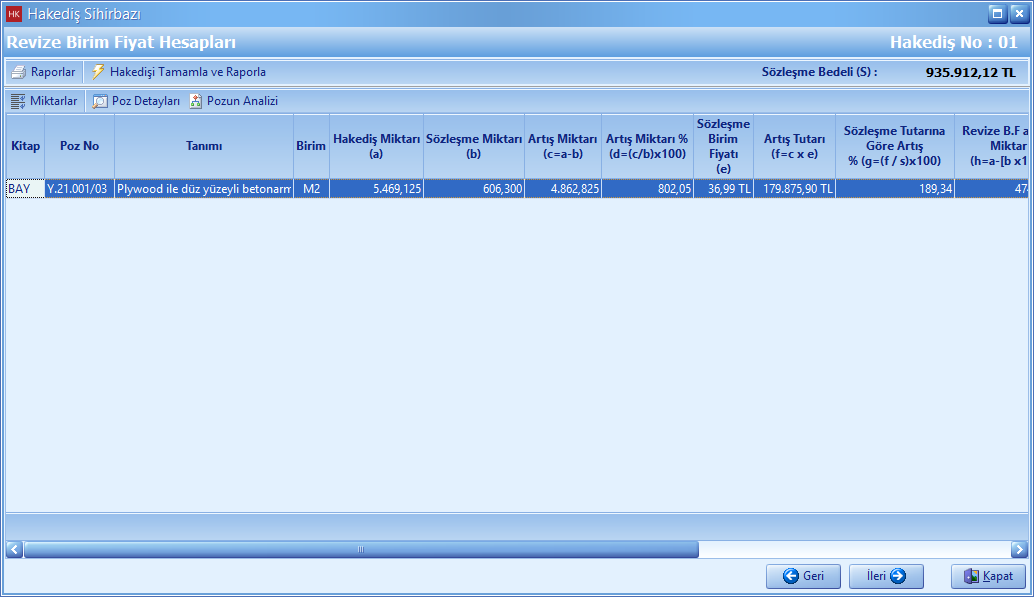Click the Geri back button
Screen dimensions: 1034x597
pos(803,576)
